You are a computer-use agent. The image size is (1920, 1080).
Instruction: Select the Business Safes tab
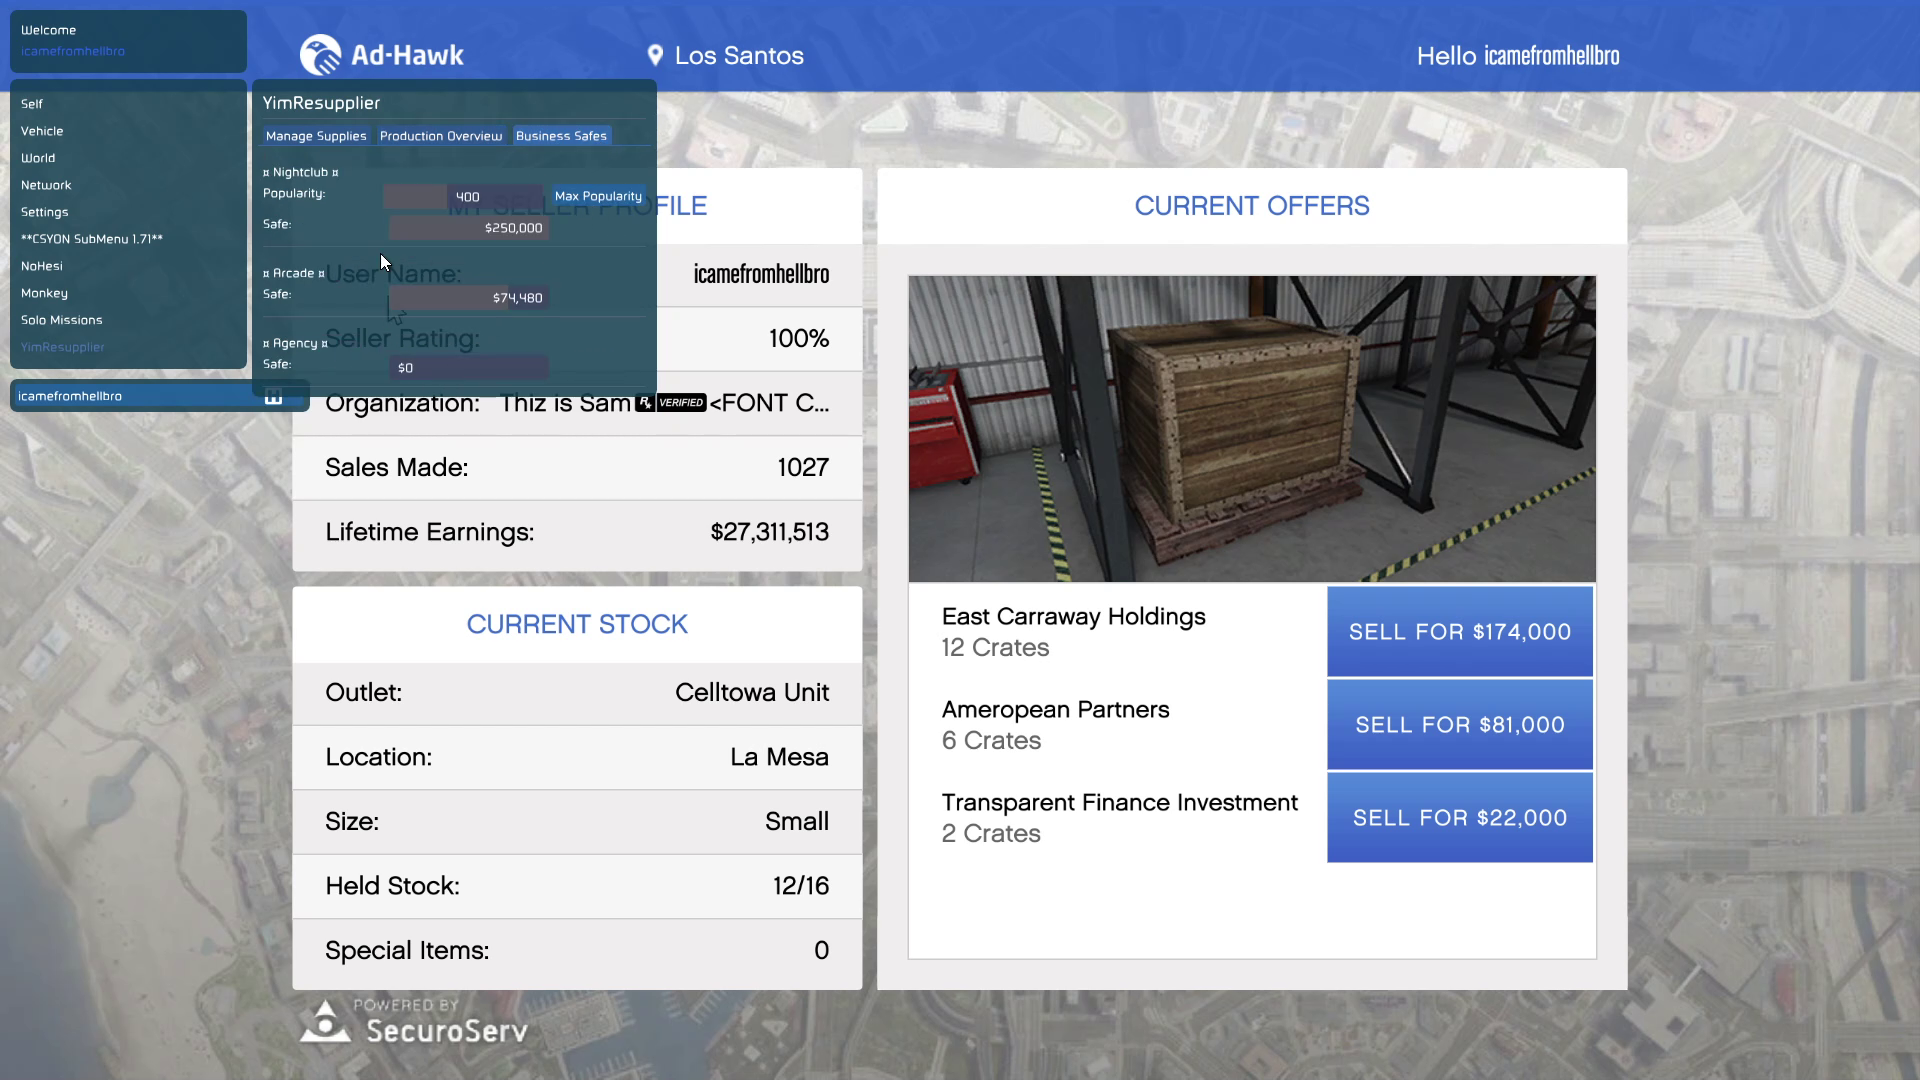click(561, 136)
